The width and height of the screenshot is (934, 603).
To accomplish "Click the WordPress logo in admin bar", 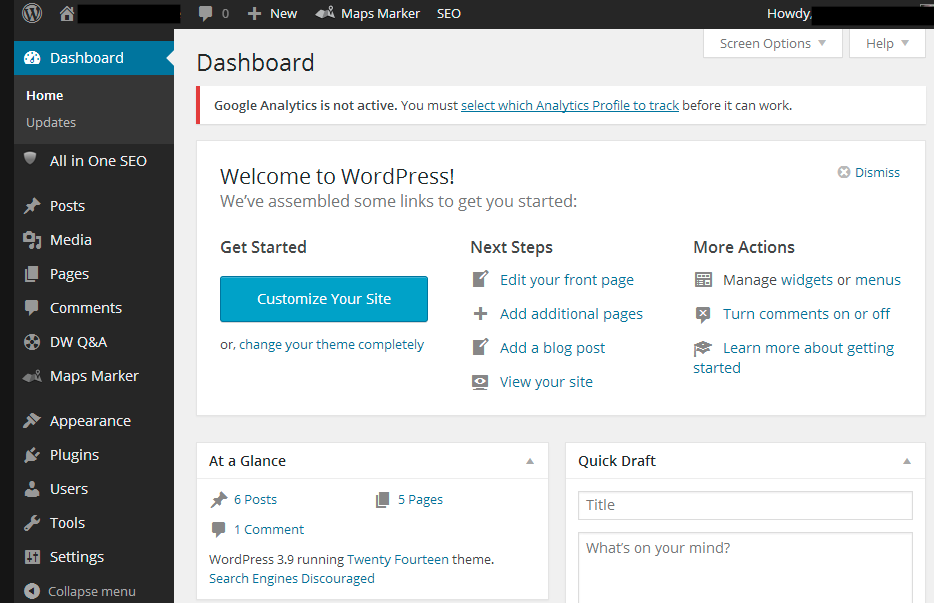I will (32, 14).
